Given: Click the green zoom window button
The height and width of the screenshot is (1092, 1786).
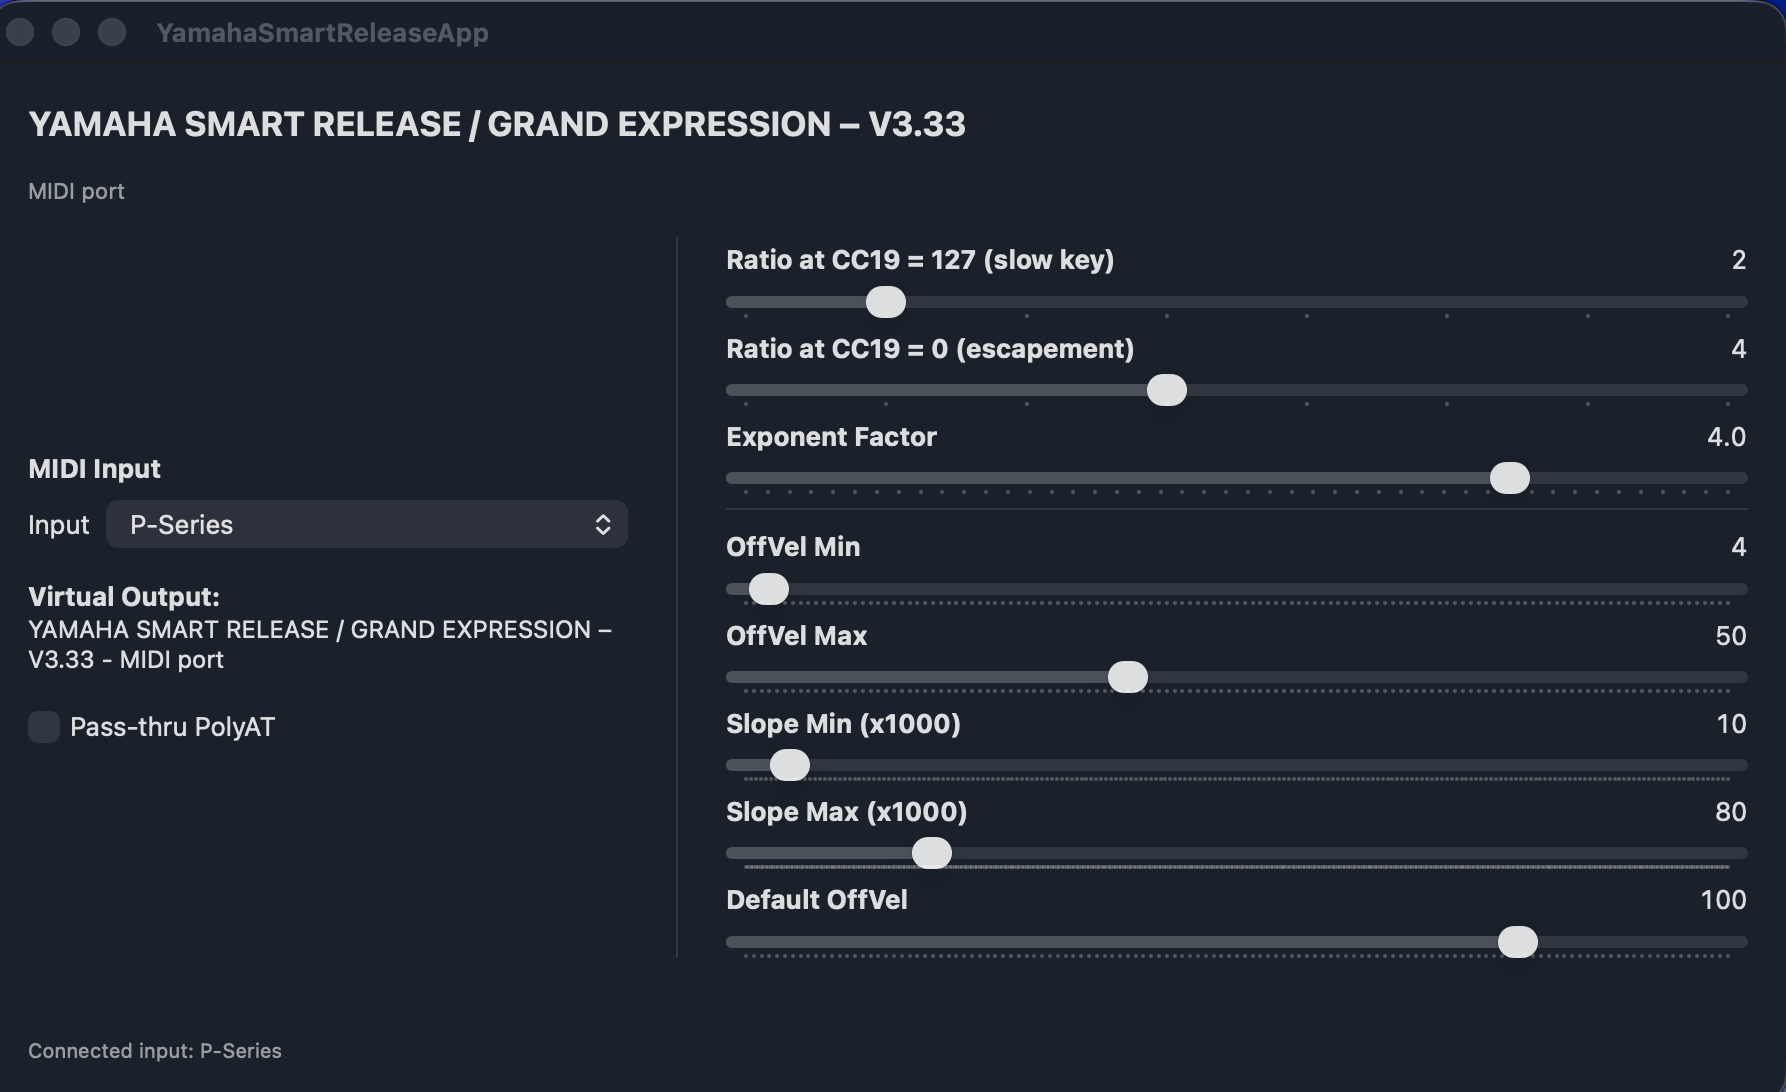Looking at the screenshot, I should pos(112,32).
